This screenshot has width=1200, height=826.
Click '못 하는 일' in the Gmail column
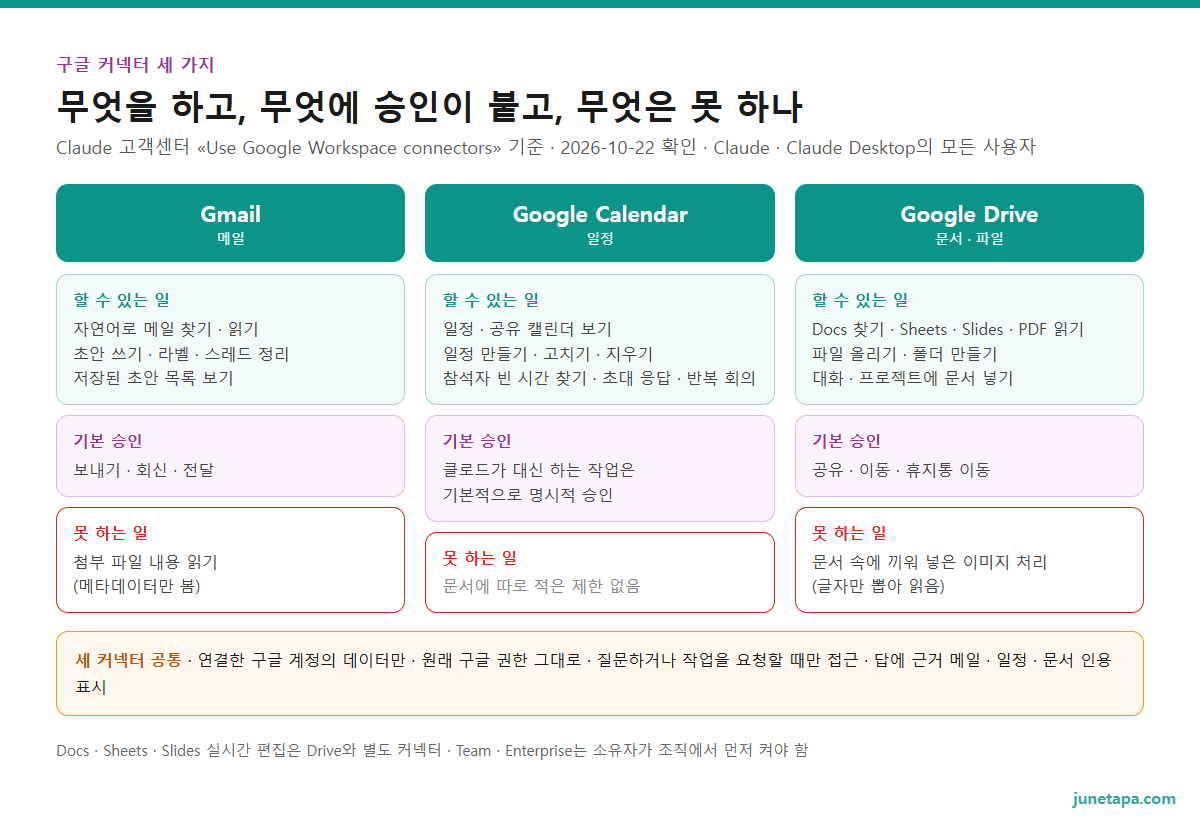110,533
